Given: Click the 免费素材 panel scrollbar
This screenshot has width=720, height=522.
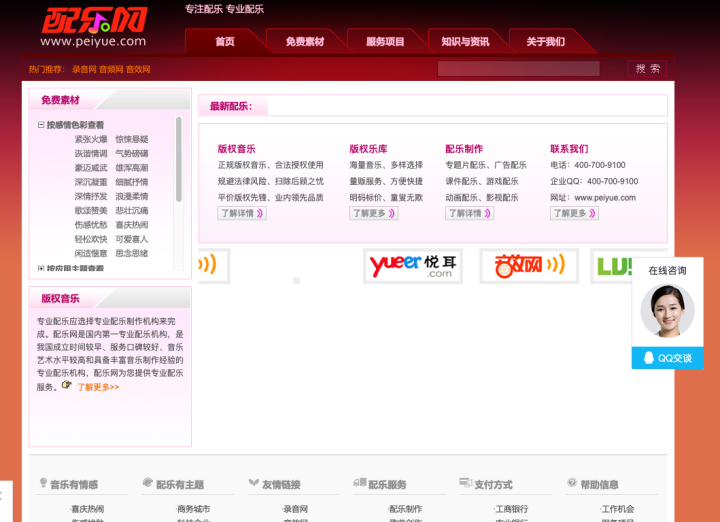Looking at the screenshot, I should (179, 159).
